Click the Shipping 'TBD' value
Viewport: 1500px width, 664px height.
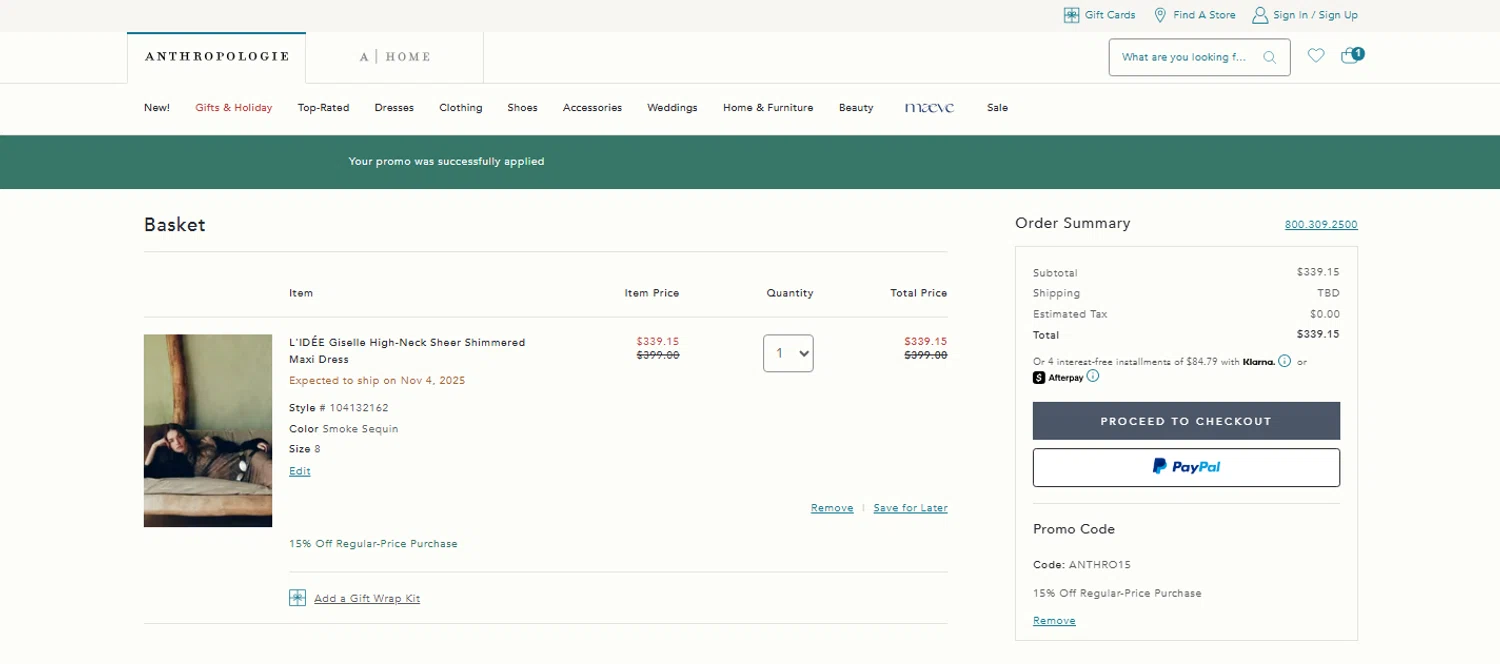point(1328,293)
